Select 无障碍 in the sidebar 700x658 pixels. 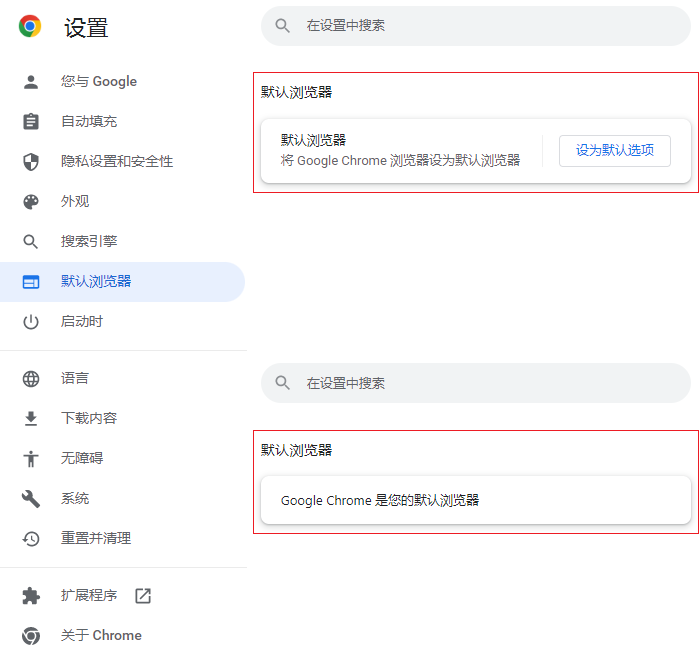[x=122, y=458]
